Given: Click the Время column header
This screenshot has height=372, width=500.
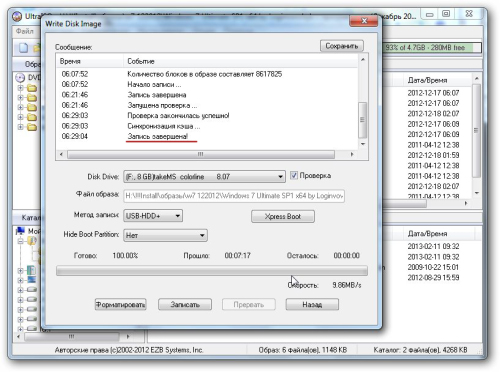Looking at the screenshot, I should pyautogui.click(x=90, y=61).
